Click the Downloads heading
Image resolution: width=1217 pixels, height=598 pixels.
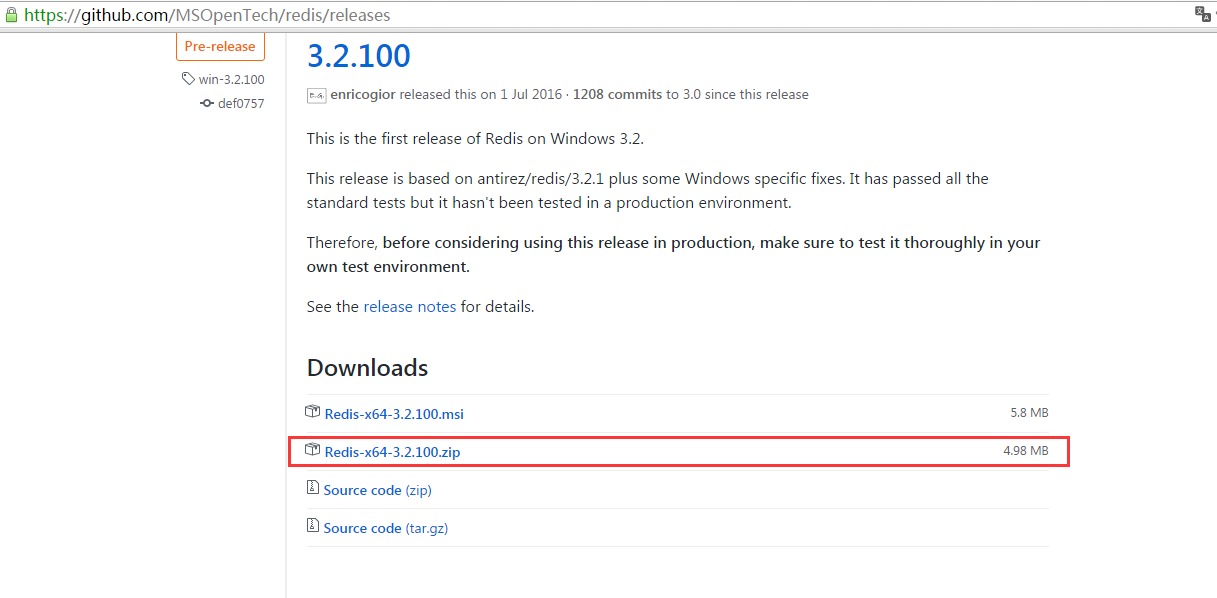(367, 368)
